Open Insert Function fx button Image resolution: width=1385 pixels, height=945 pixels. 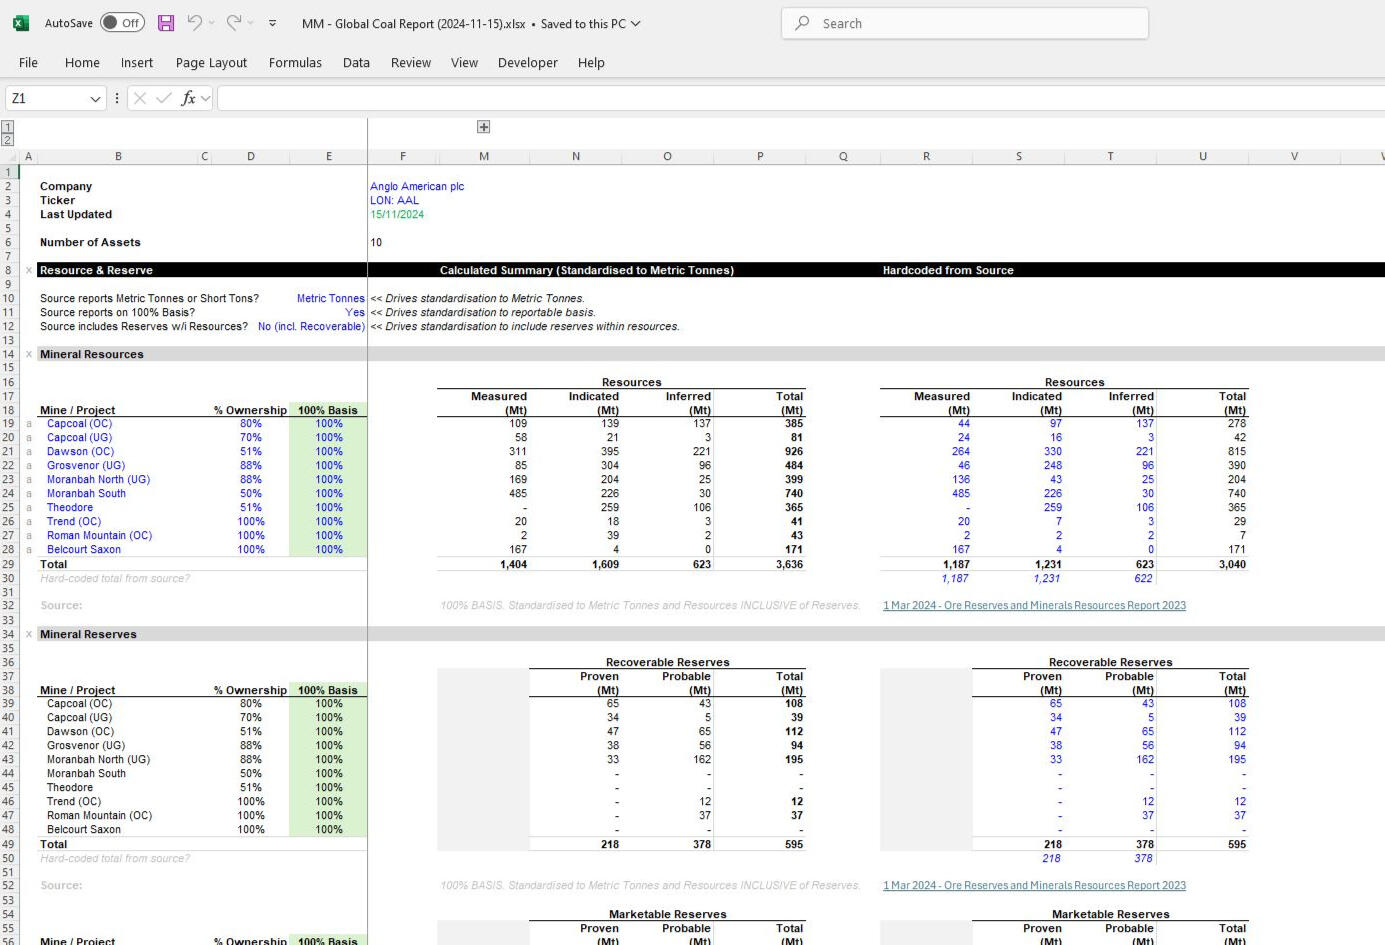[188, 98]
